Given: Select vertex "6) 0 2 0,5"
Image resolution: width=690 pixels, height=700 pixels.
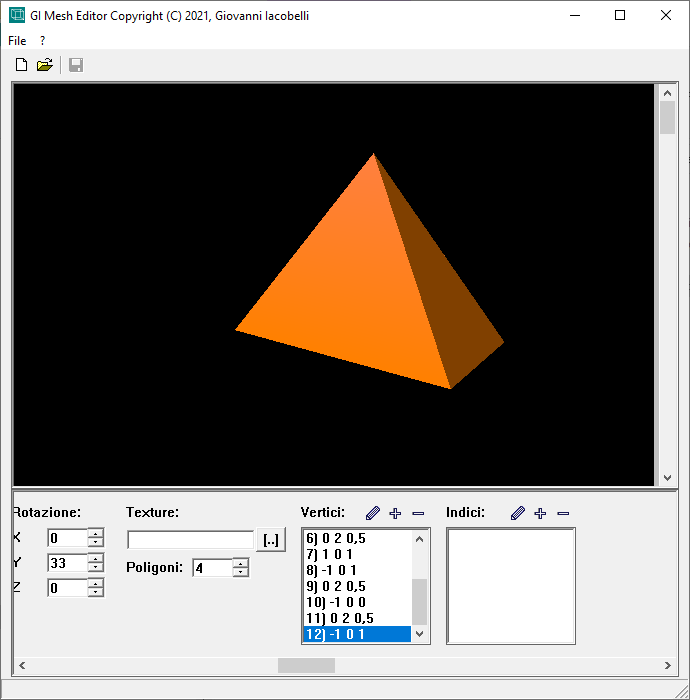Looking at the screenshot, I should [x=357, y=538].
